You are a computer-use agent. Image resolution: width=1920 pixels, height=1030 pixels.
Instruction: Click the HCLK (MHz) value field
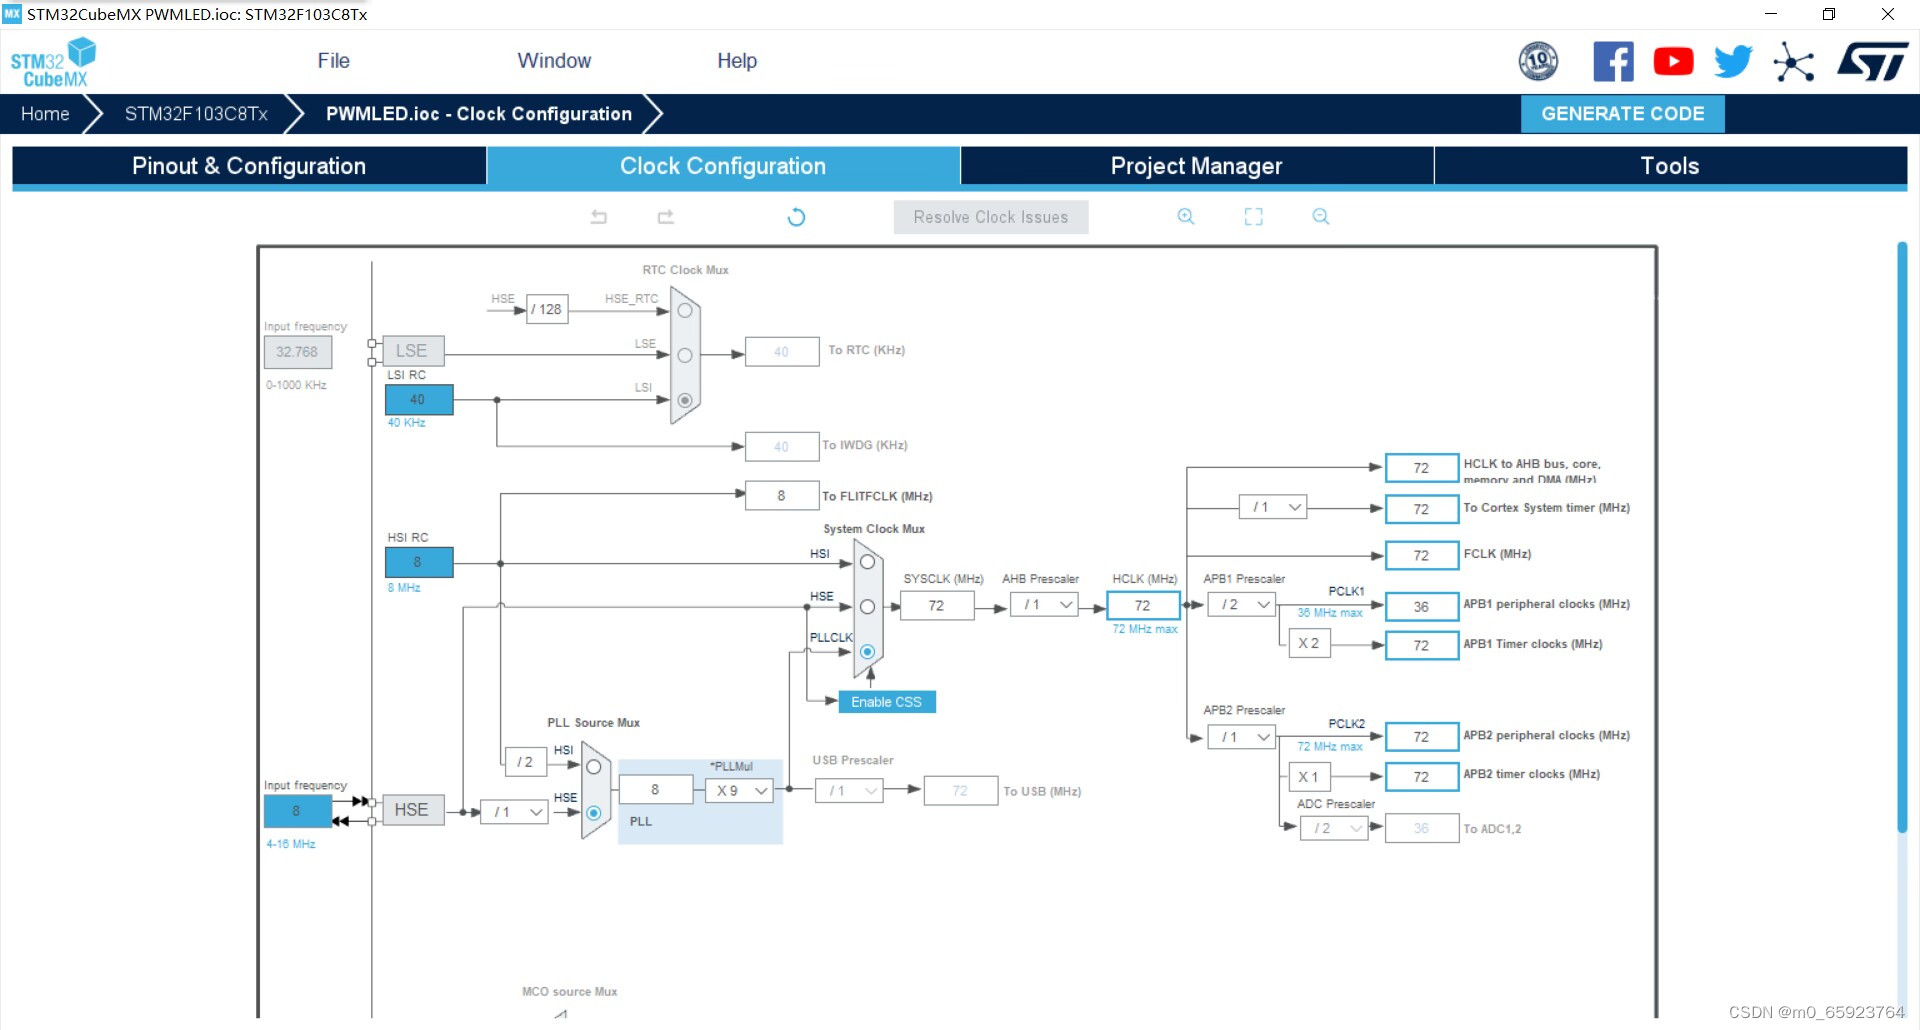(1143, 605)
